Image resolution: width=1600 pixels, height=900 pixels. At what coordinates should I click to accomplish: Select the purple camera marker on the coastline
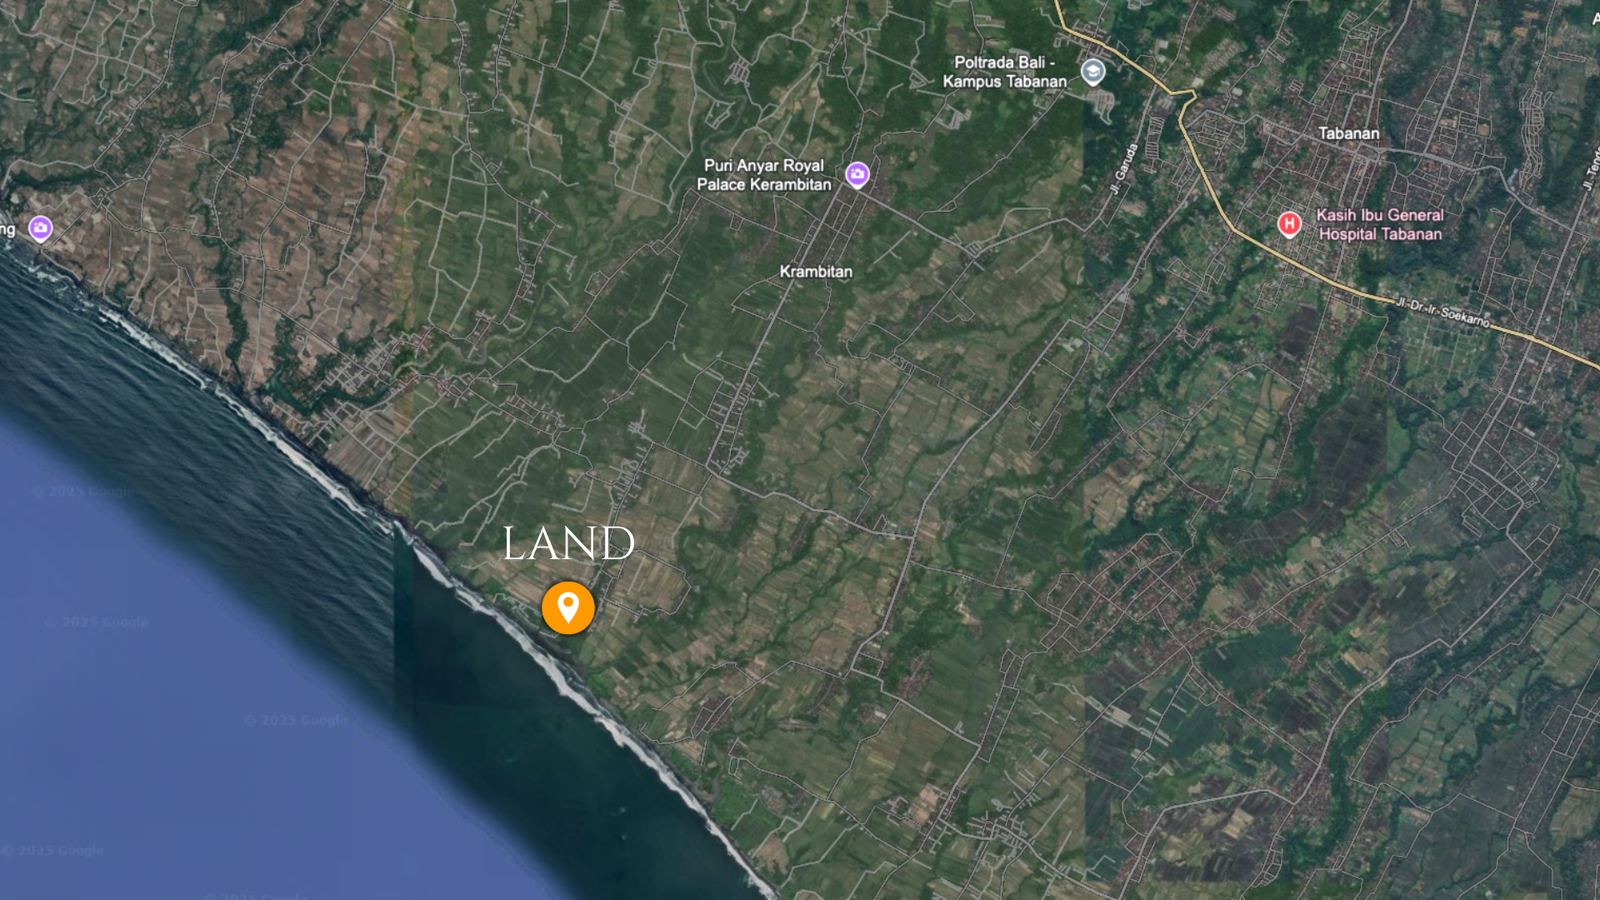click(x=40, y=229)
